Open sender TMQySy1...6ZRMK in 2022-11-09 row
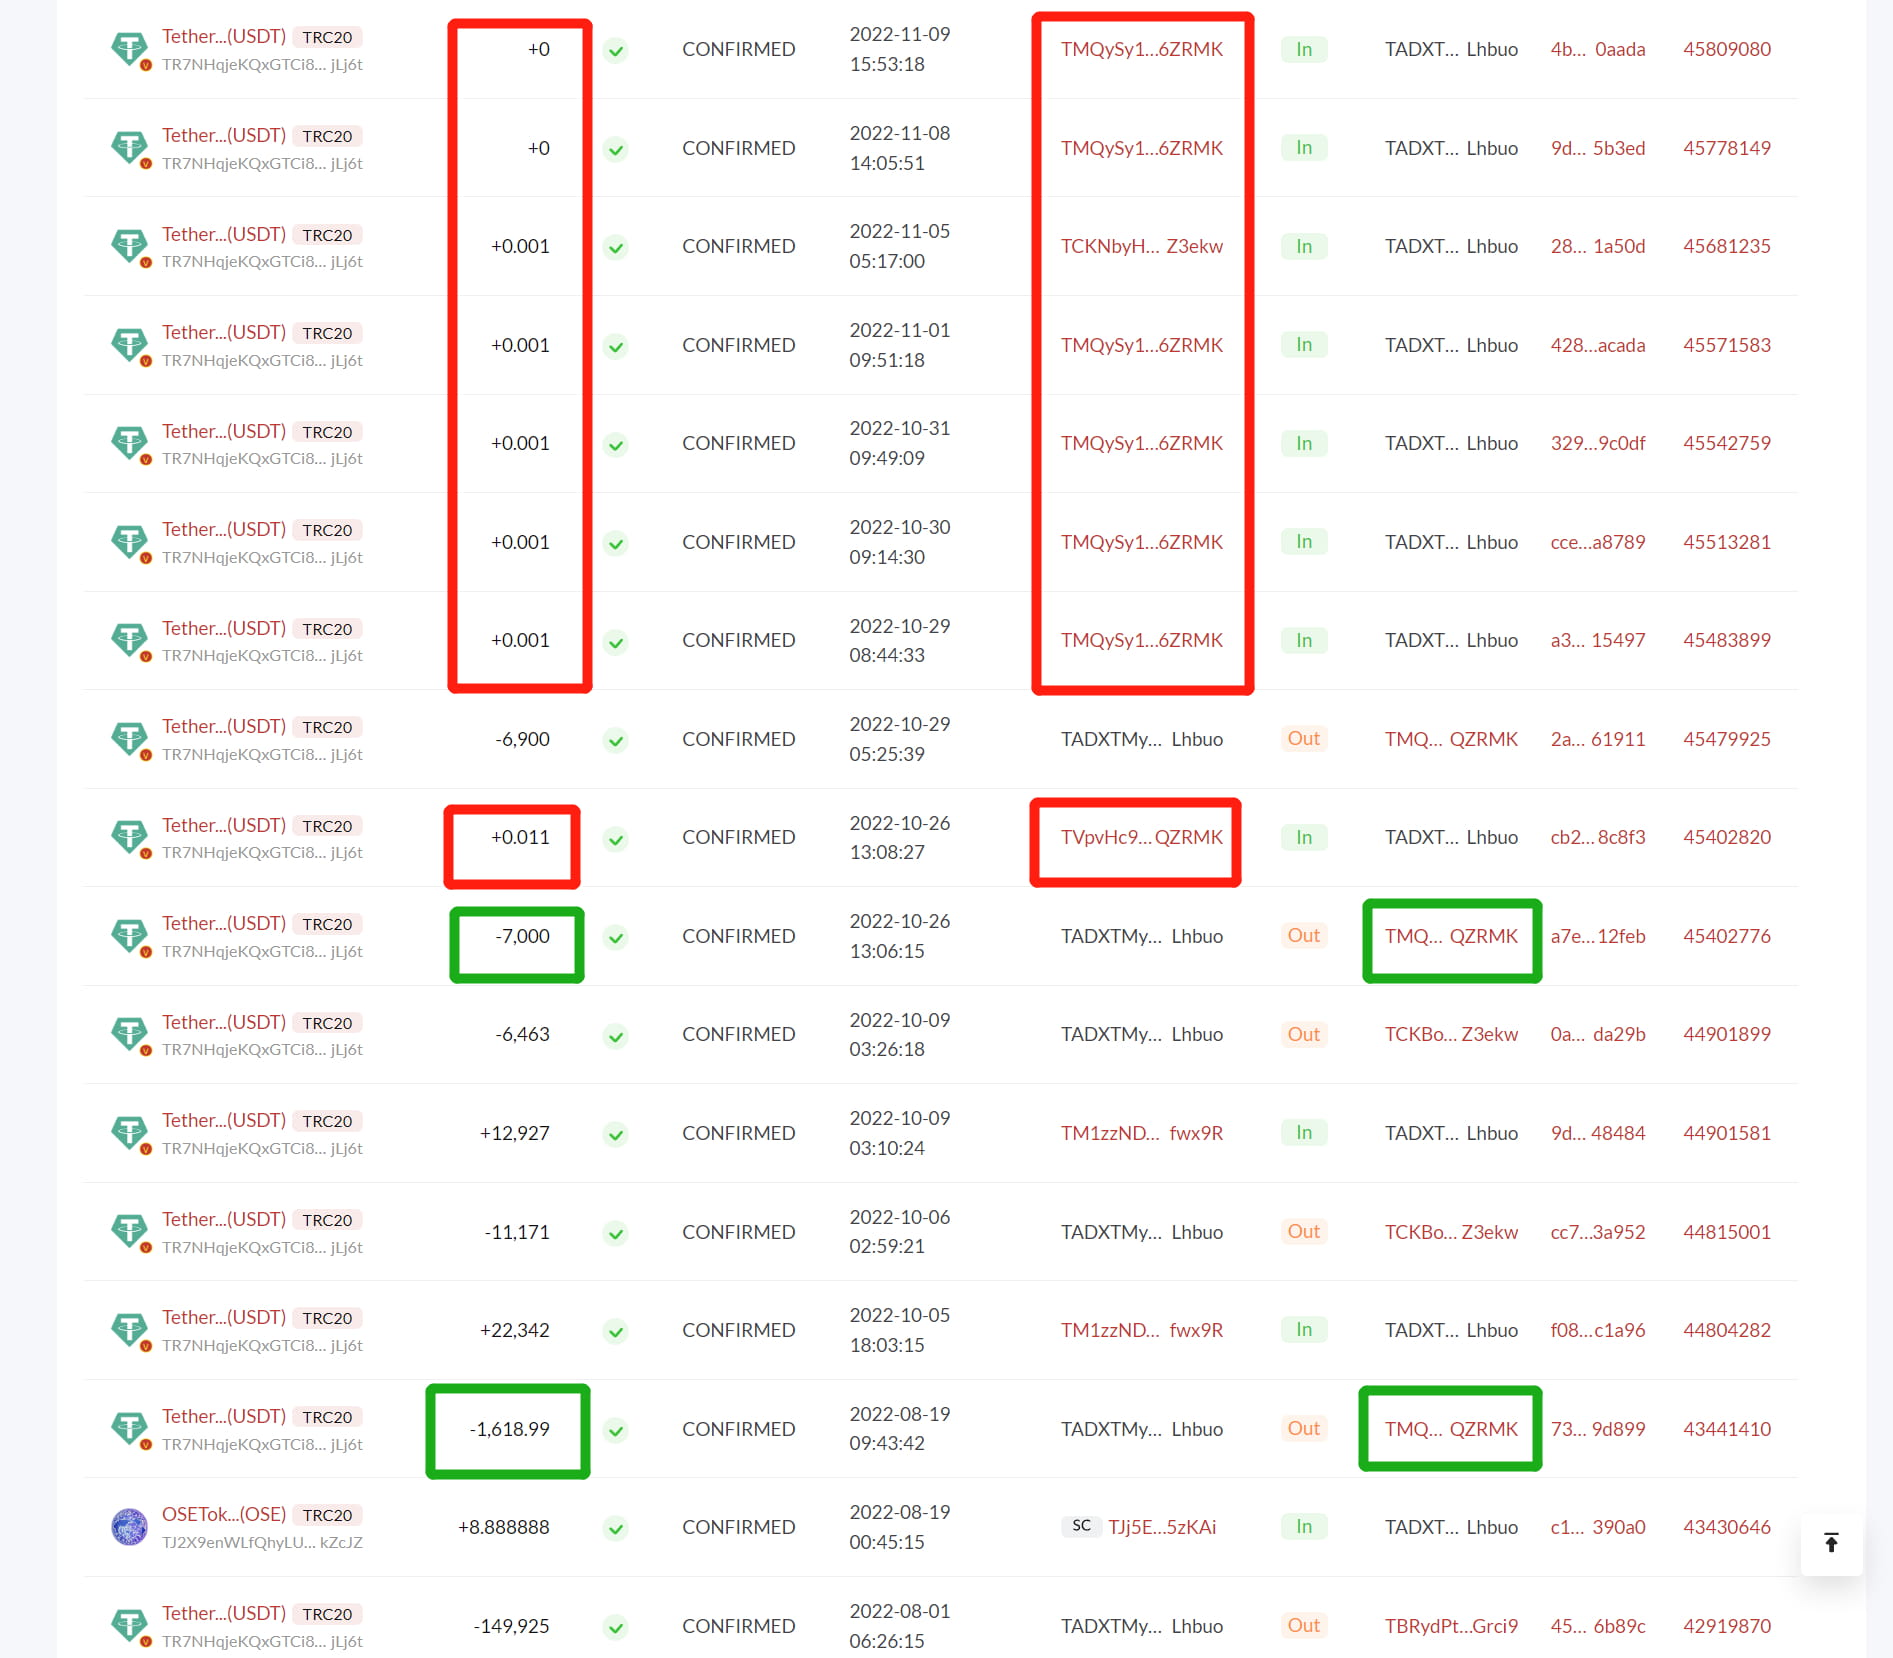1893x1658 pixels. tap(1142, 49)
